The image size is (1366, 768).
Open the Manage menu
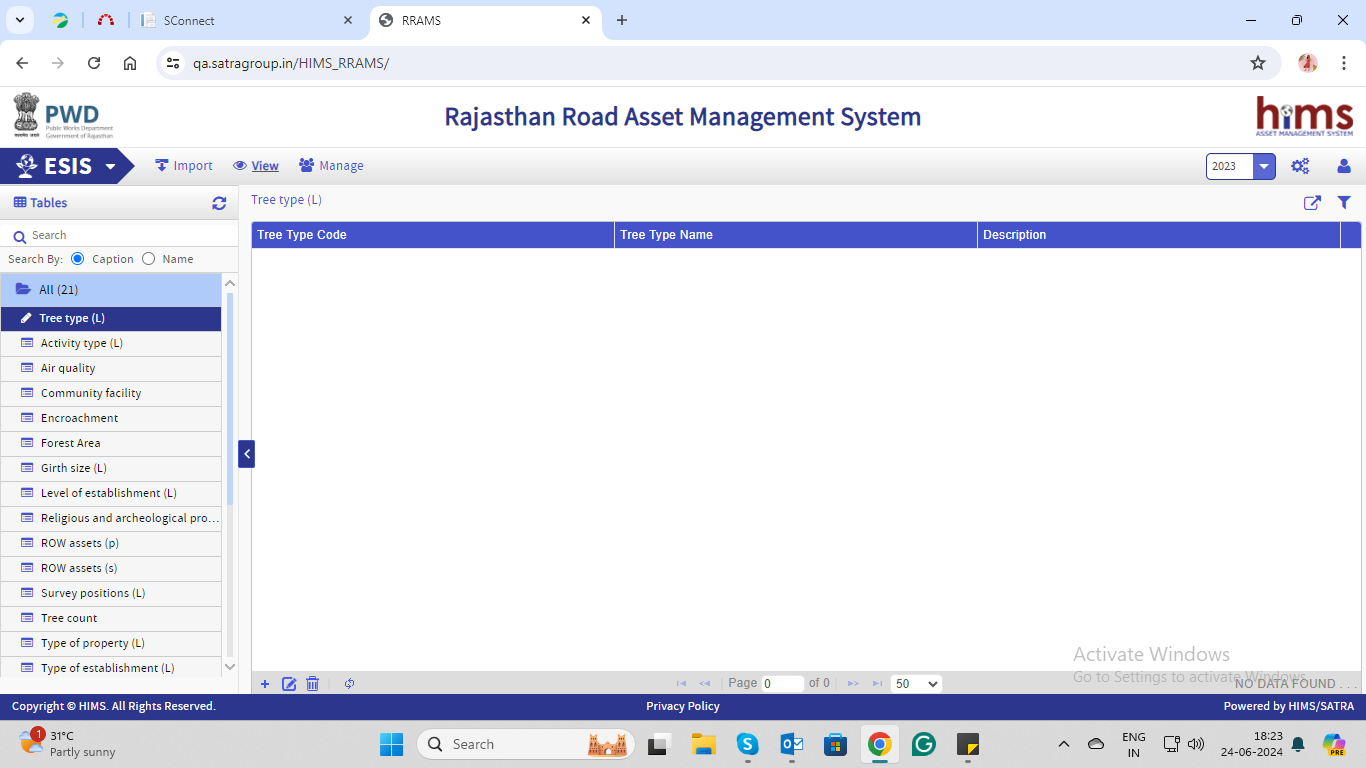pyautogui.click(x=331, y=166)
